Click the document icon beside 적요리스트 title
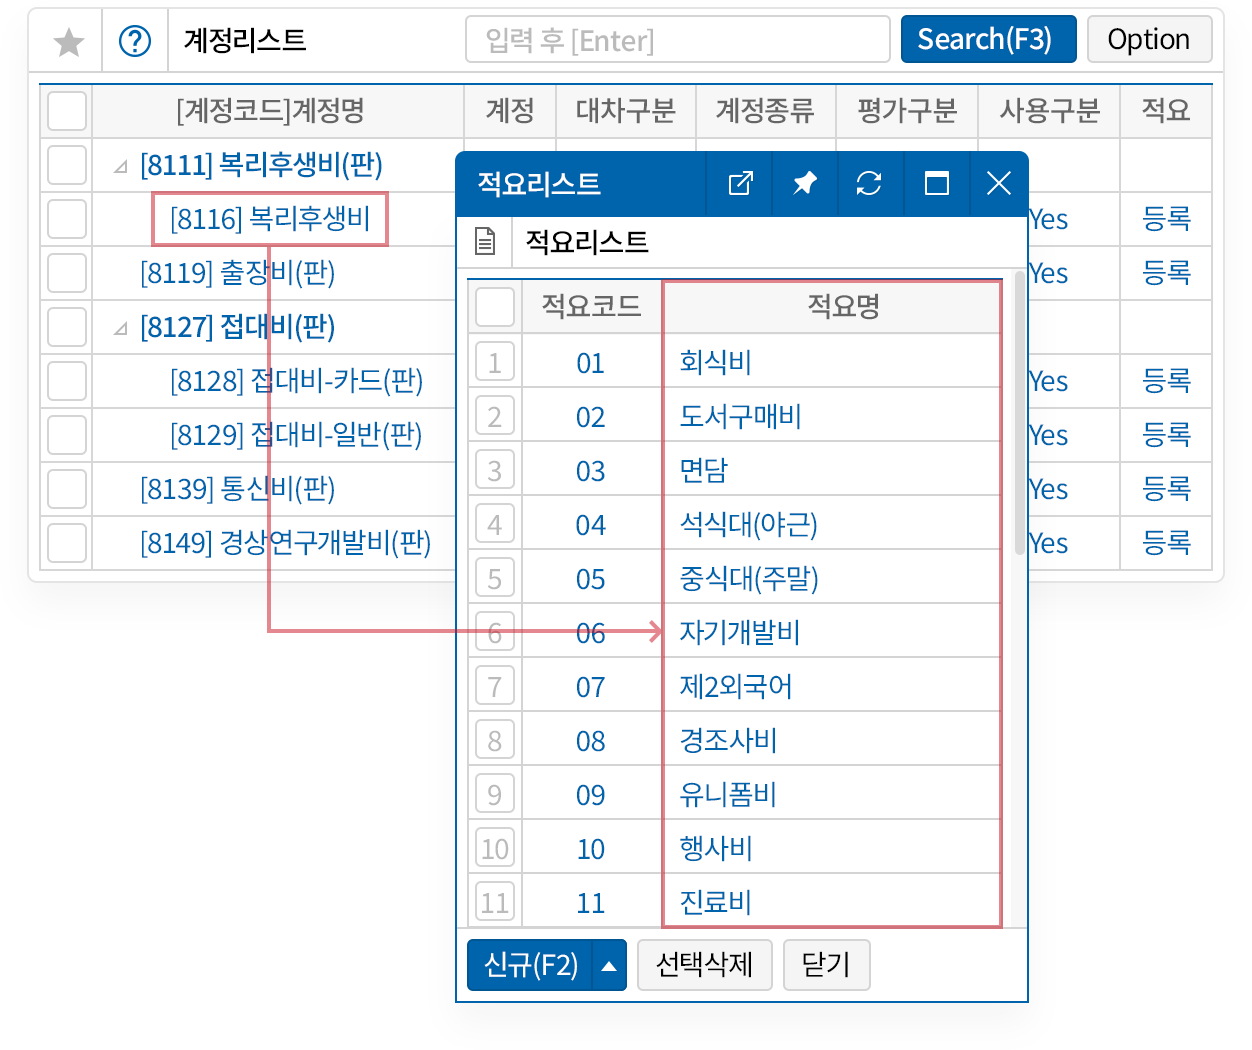The width and height of the screenshot is (1252, 1050). pos(486,242)
